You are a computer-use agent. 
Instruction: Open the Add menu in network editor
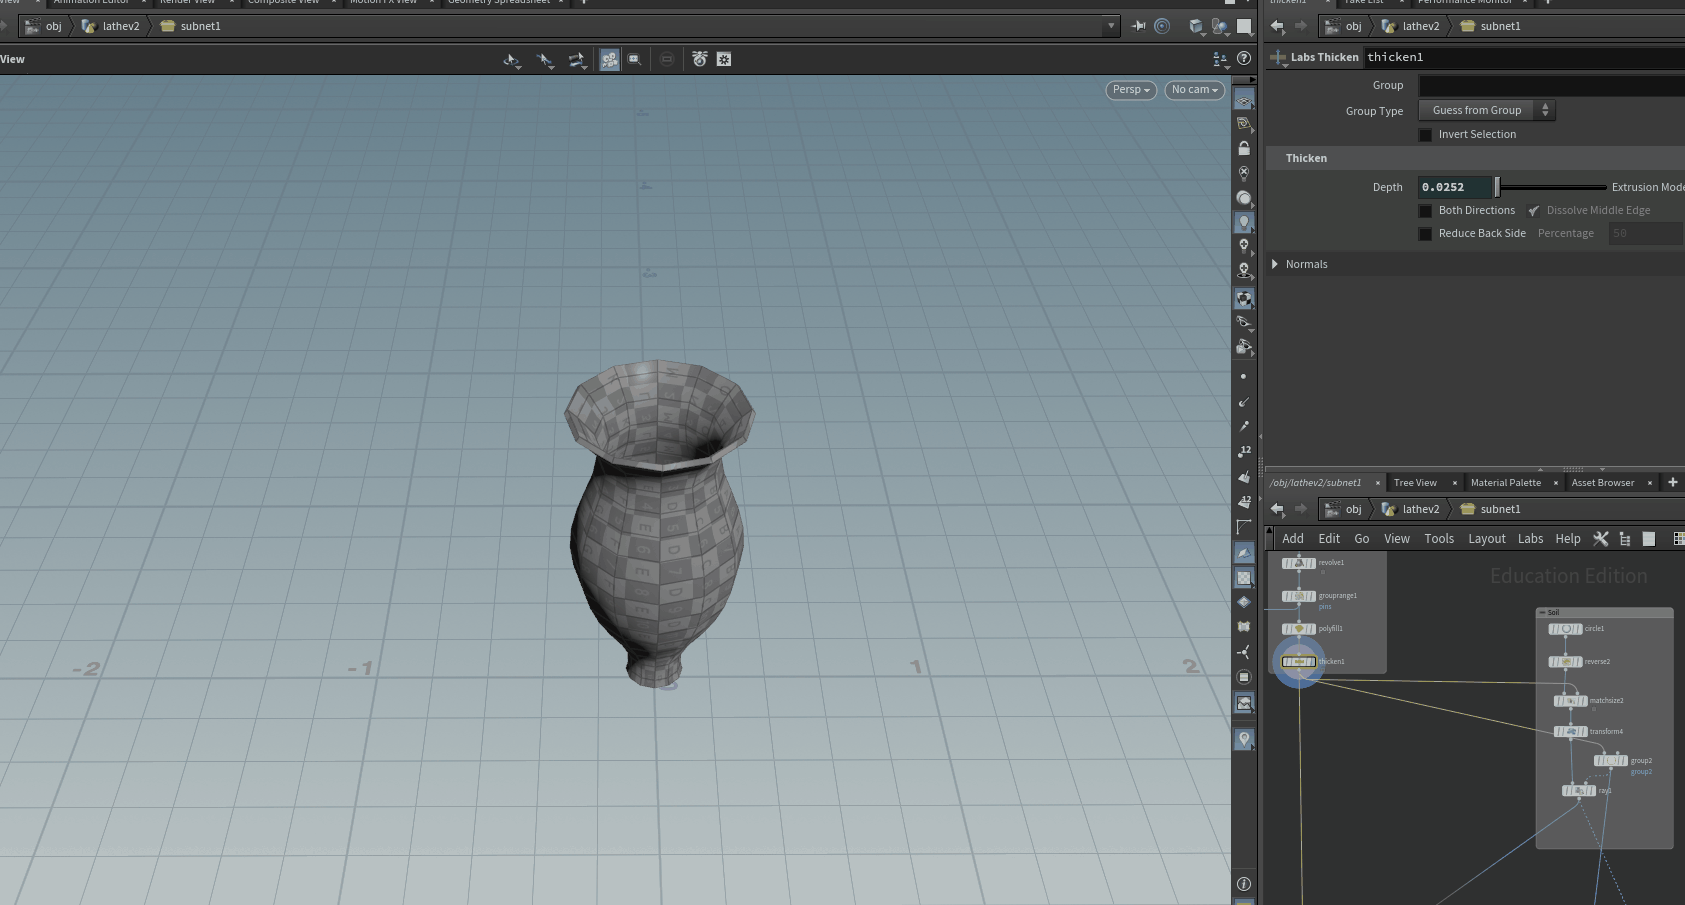(x=1293, y=539)
